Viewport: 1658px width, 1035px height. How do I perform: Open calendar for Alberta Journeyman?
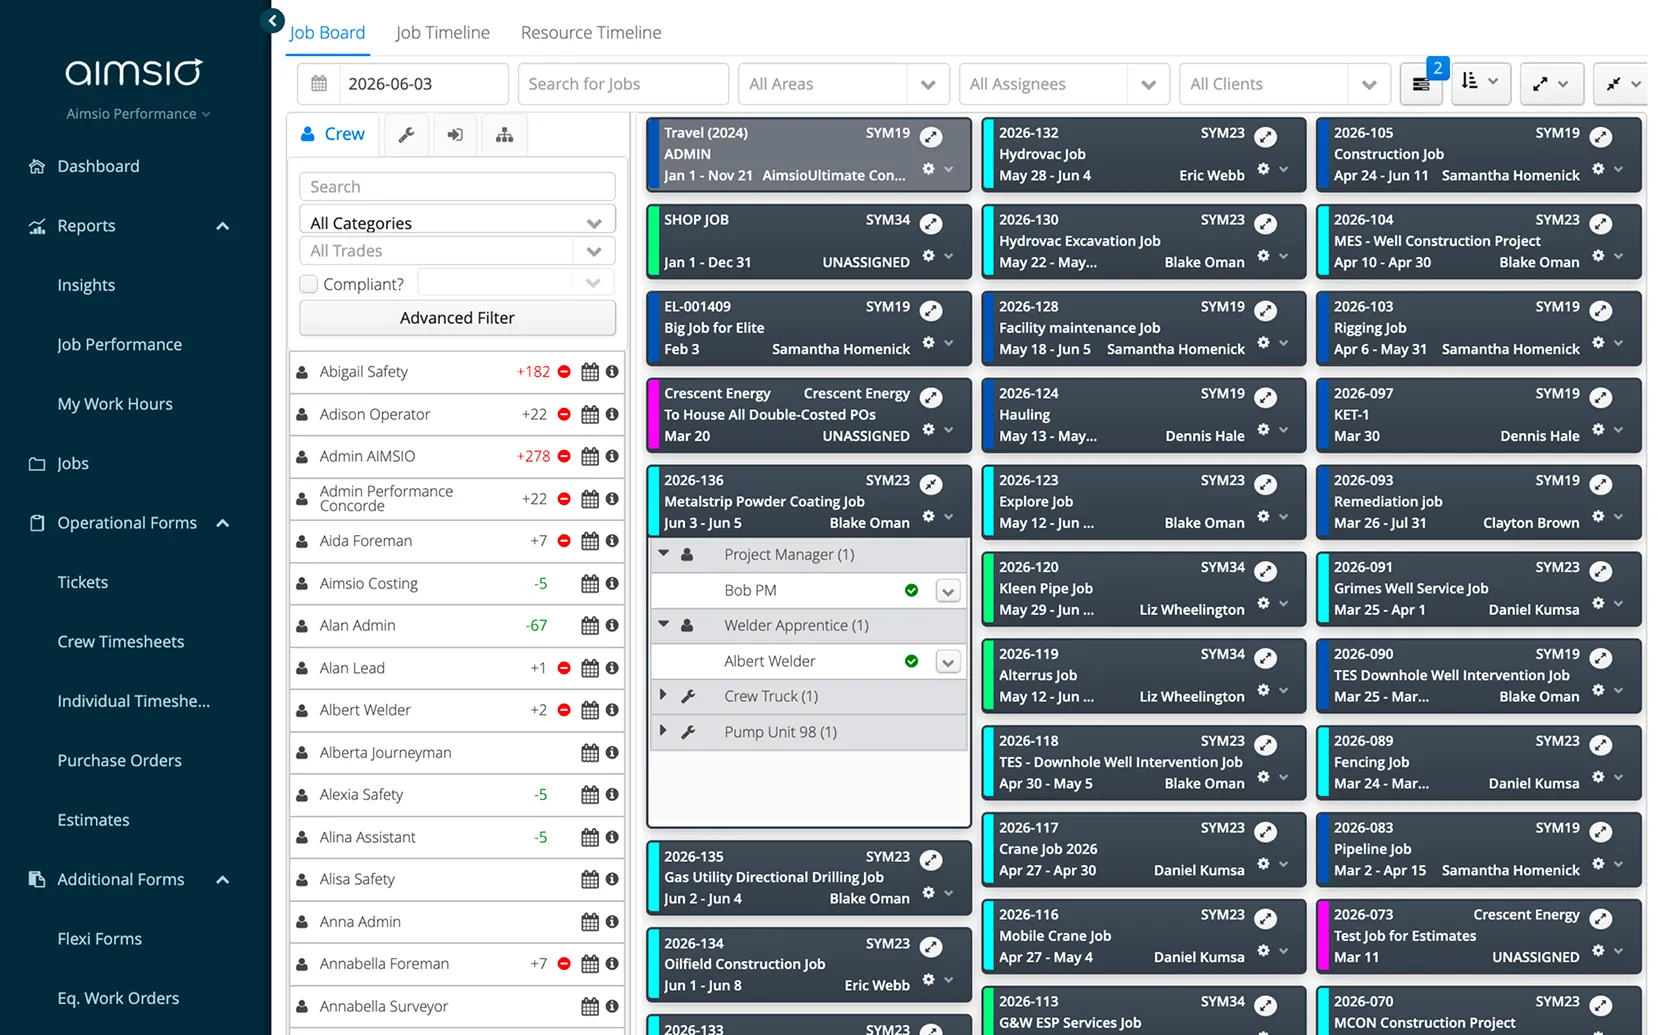tap(590, 753)
